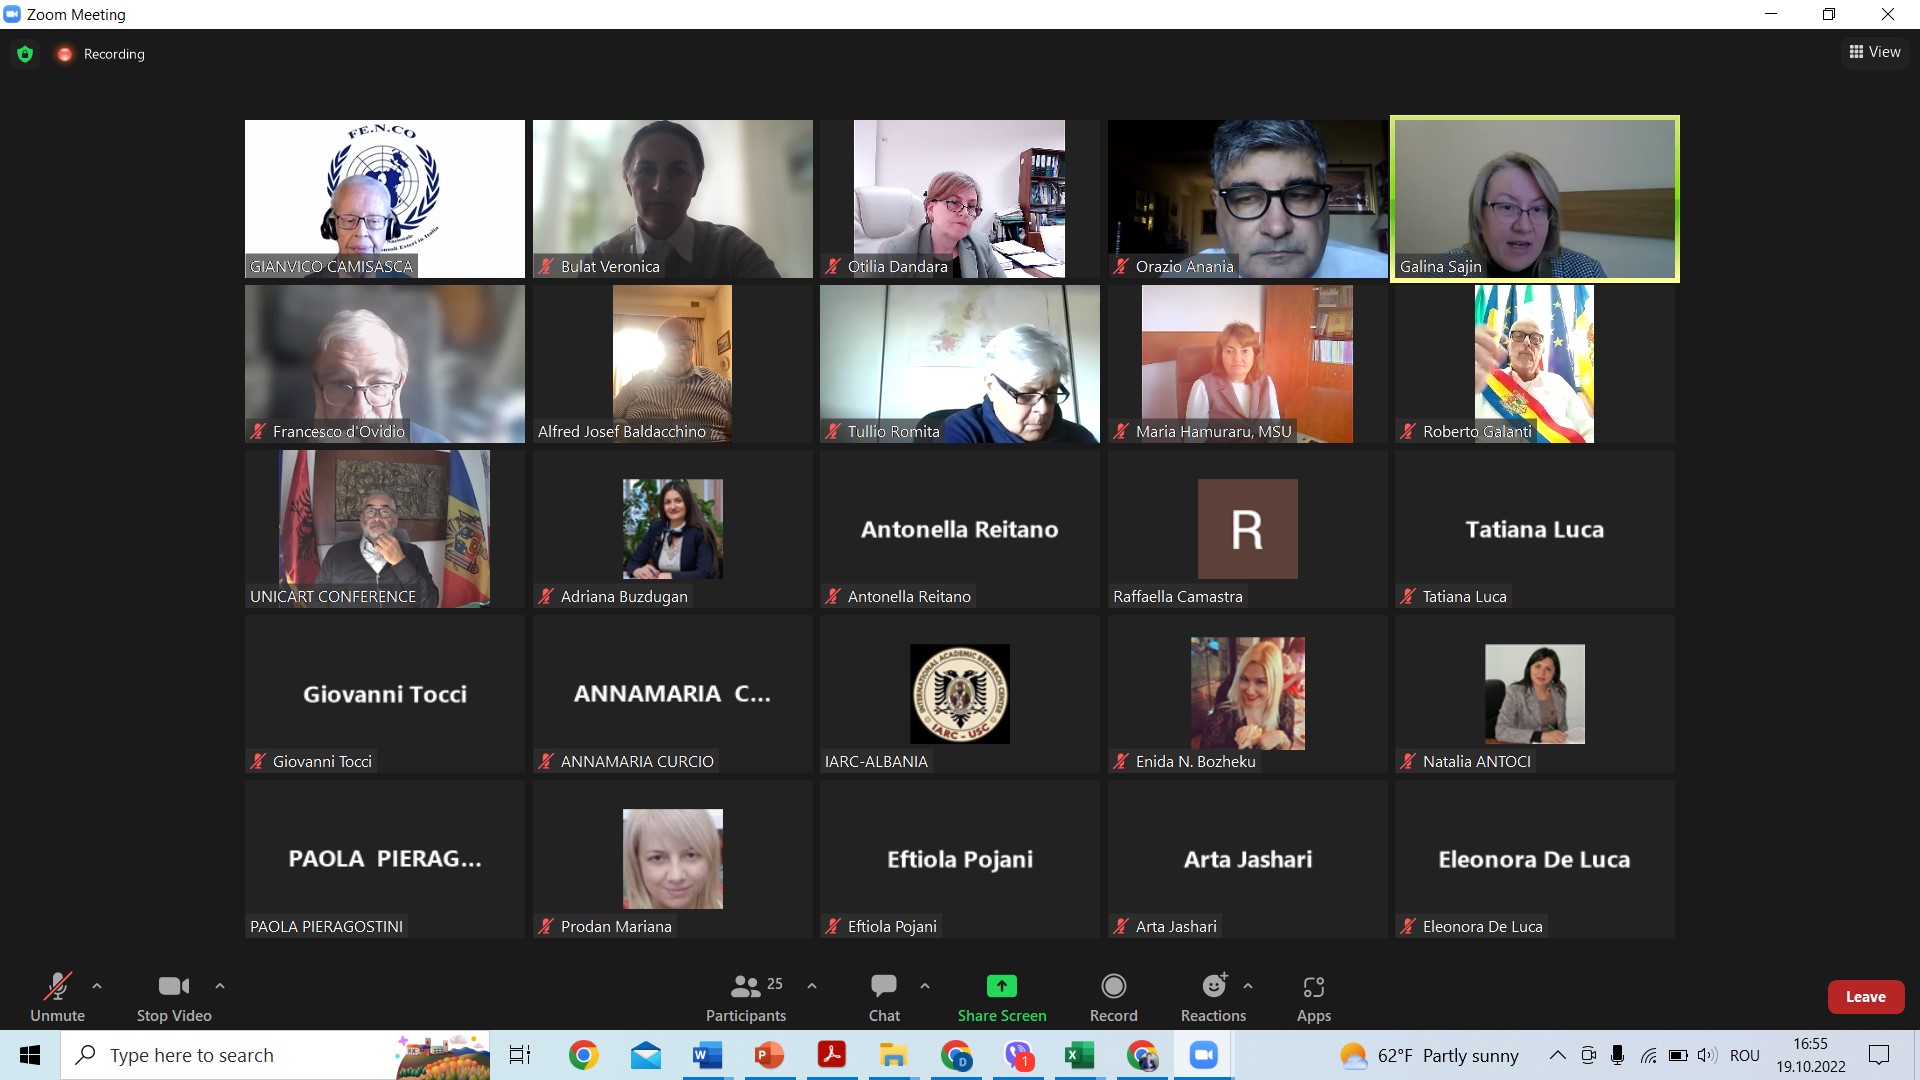
Task: Expand video options arrow beside Stop Video
Action: tap(220, 986)
